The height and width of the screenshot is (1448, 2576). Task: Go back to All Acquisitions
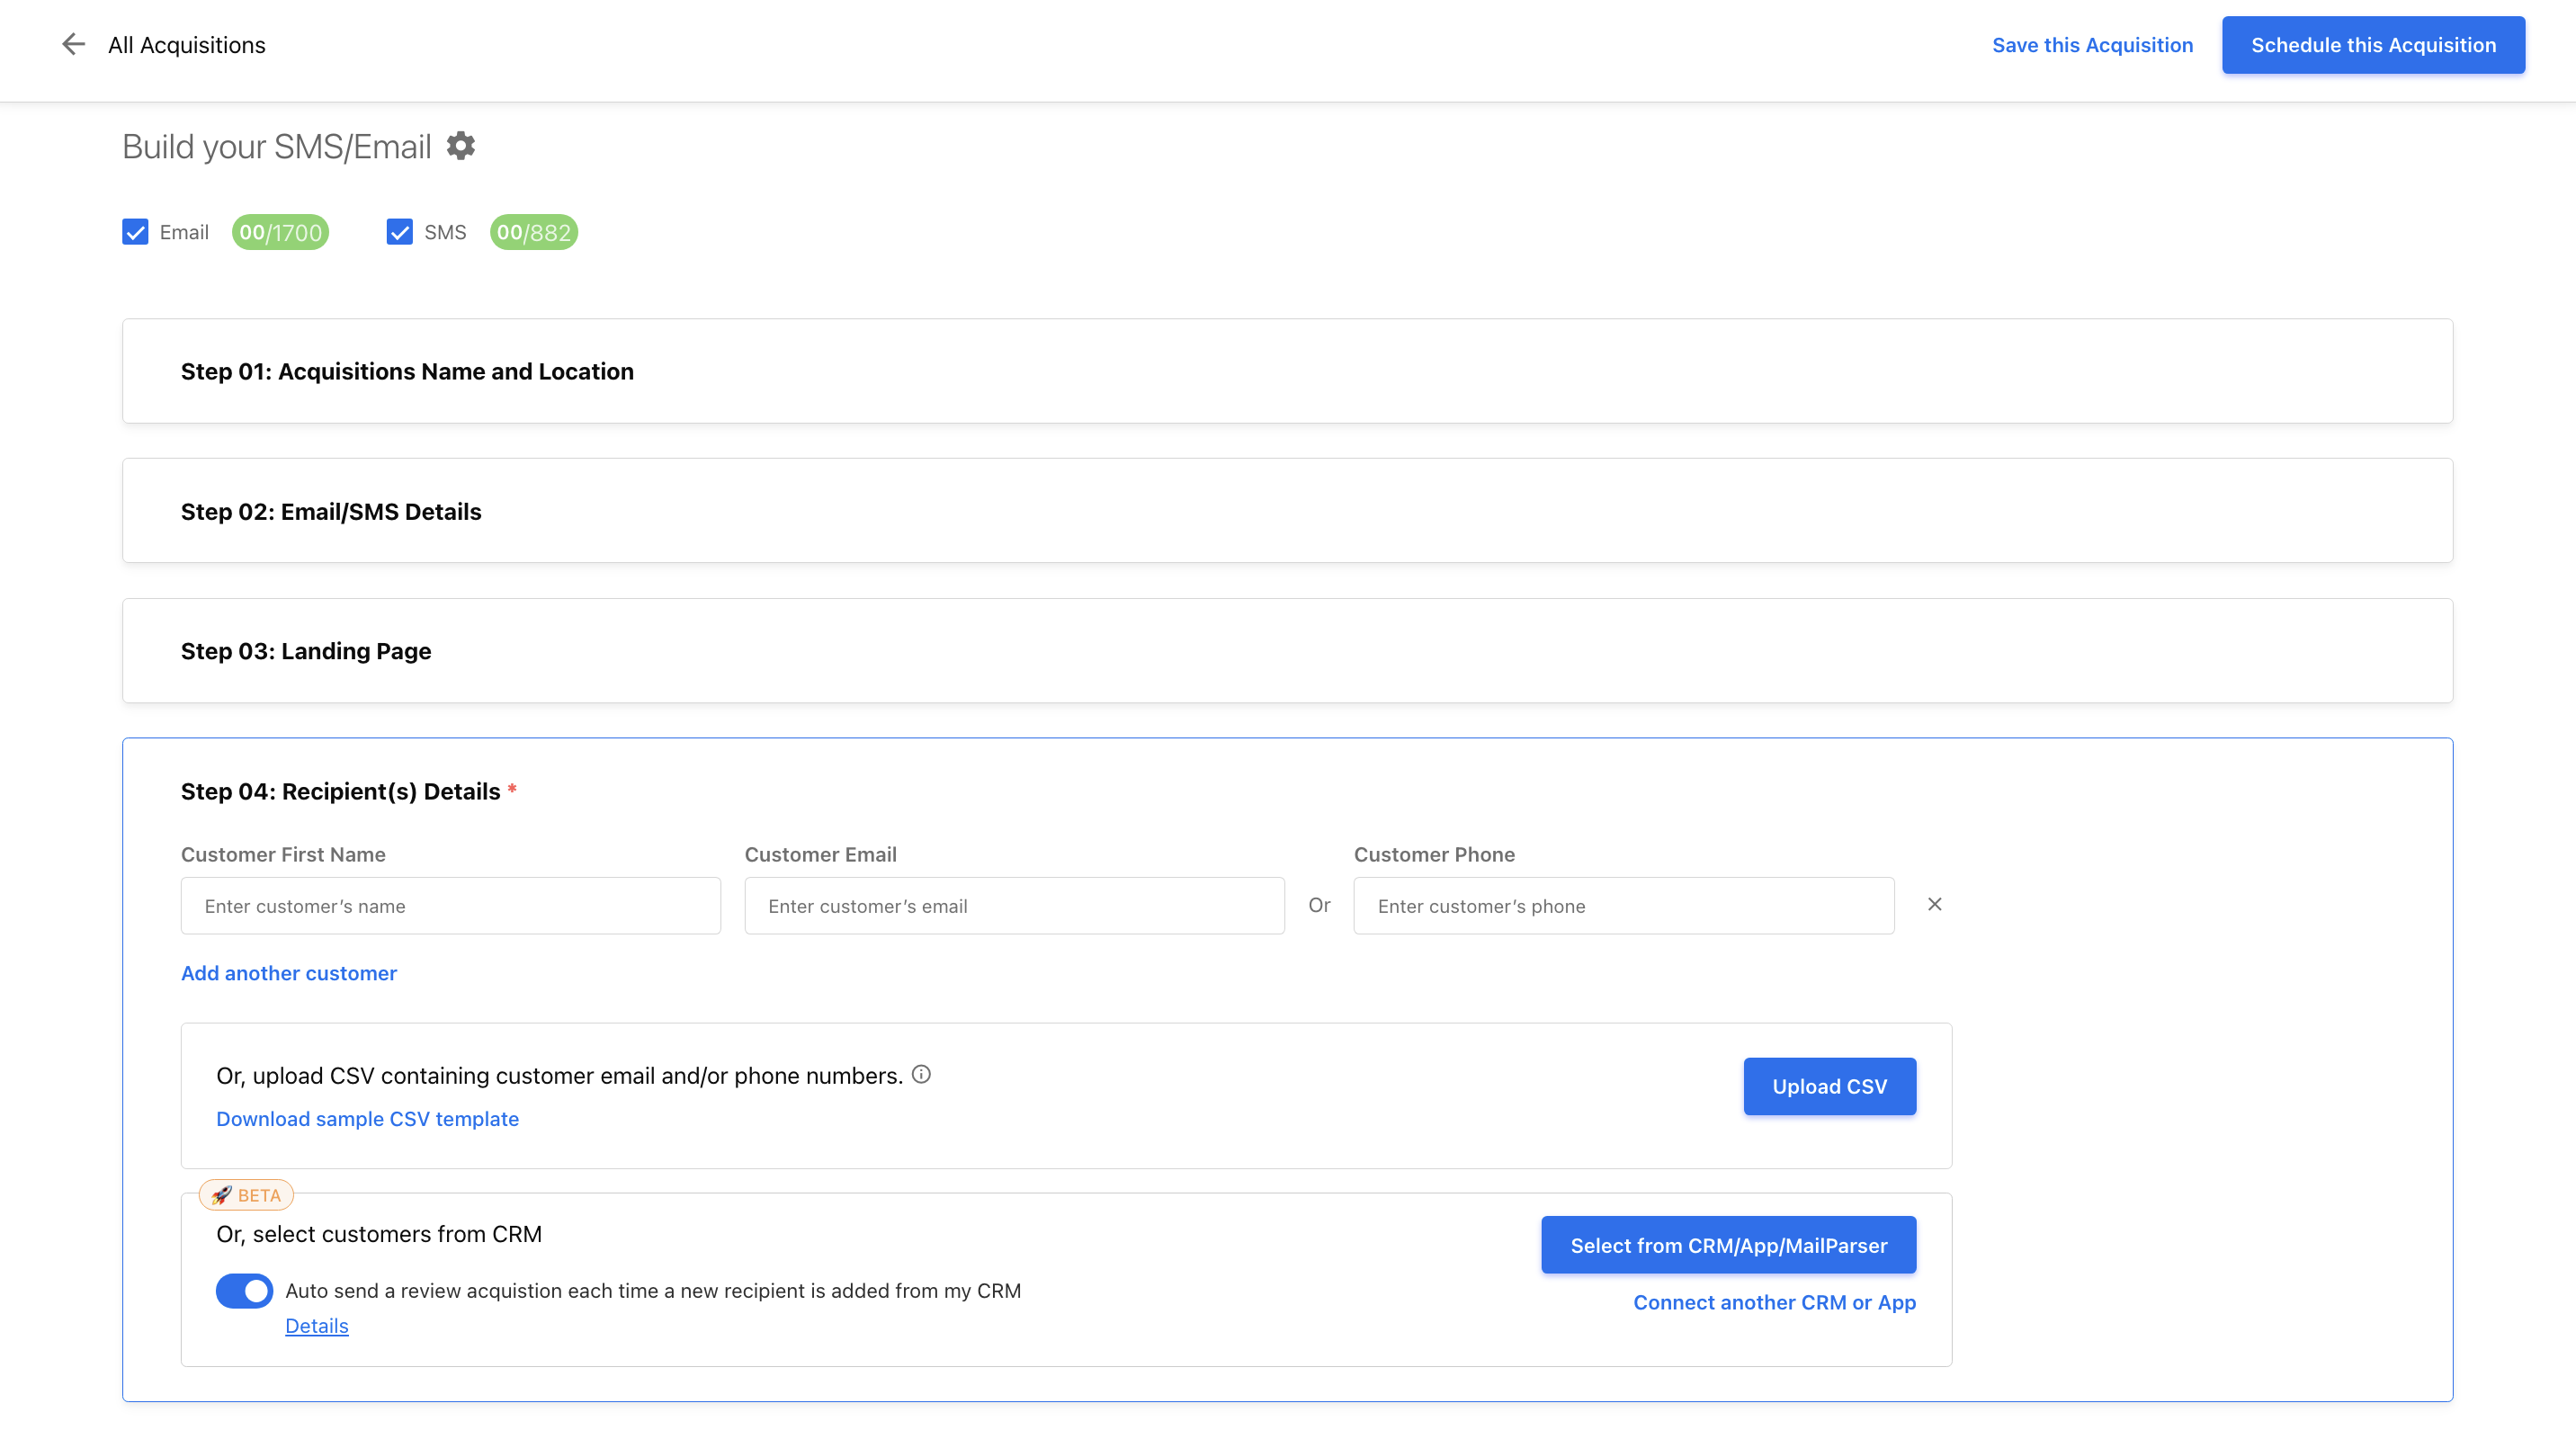coord(187,45)
